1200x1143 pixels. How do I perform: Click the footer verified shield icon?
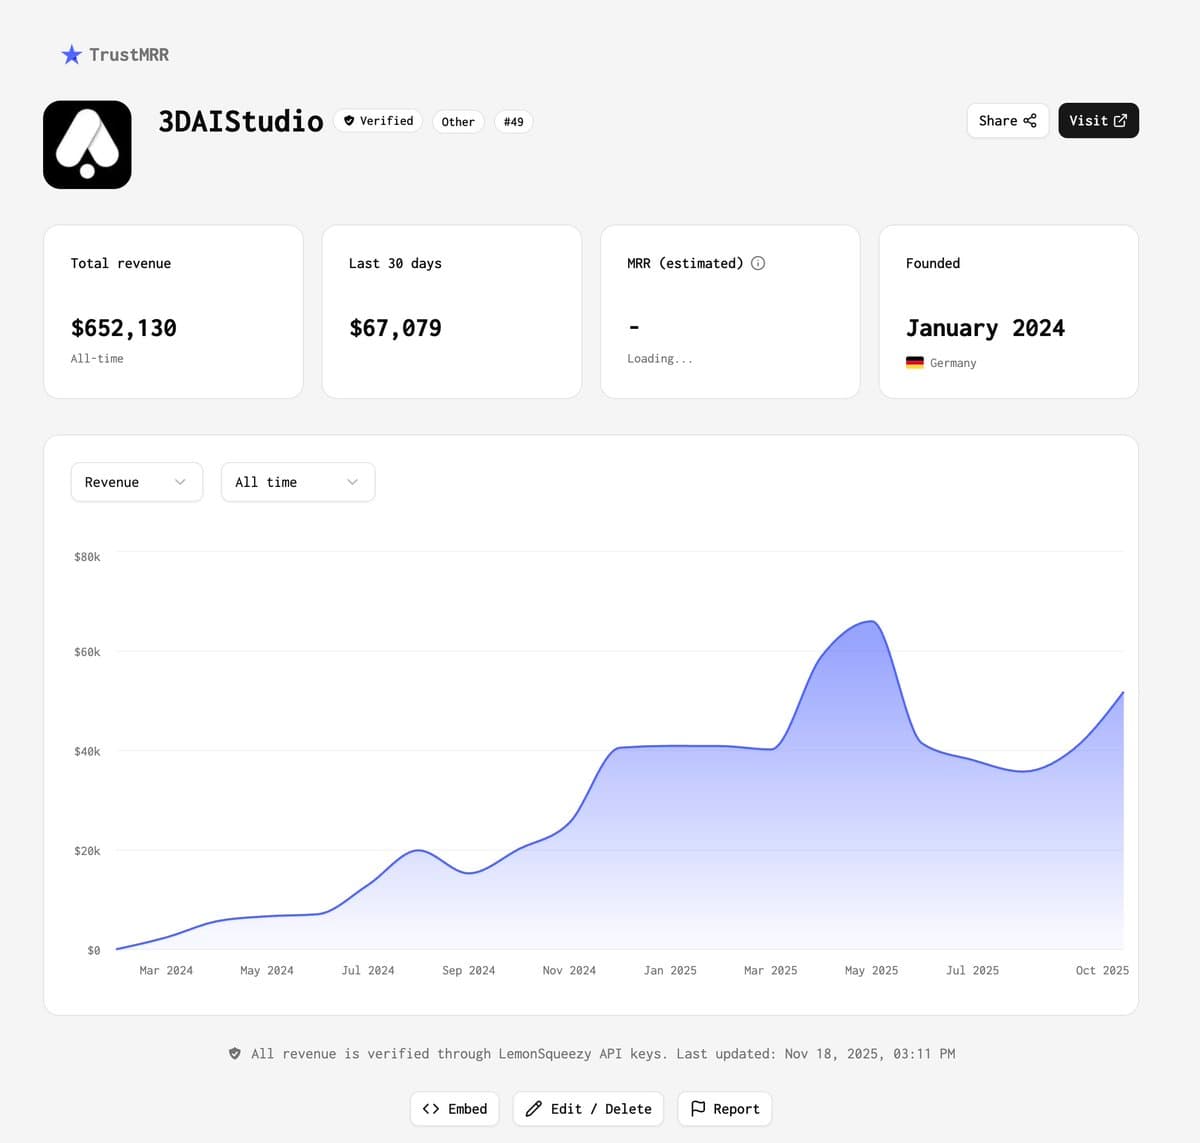pyautogui.click(x=235, y=1054)
